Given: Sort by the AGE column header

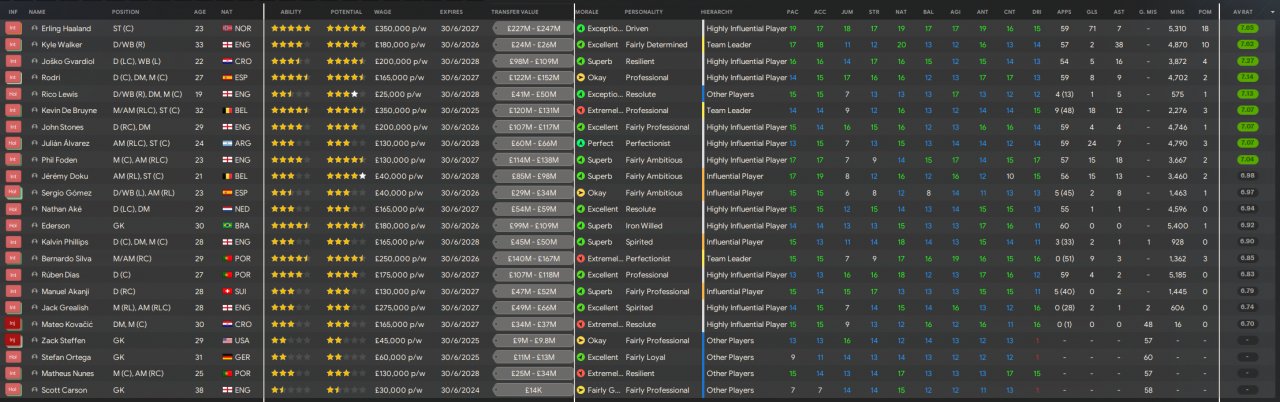Looking at the screenshot, I should (199, 11).
